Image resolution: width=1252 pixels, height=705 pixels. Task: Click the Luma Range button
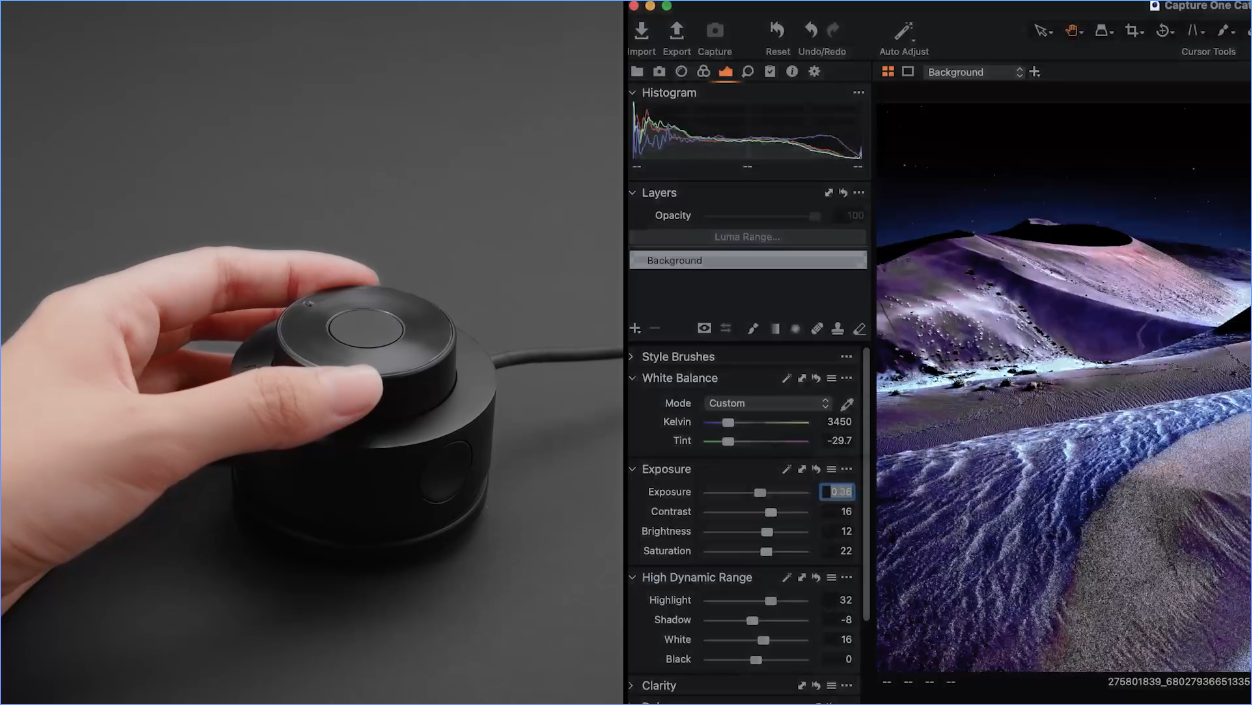747,237
